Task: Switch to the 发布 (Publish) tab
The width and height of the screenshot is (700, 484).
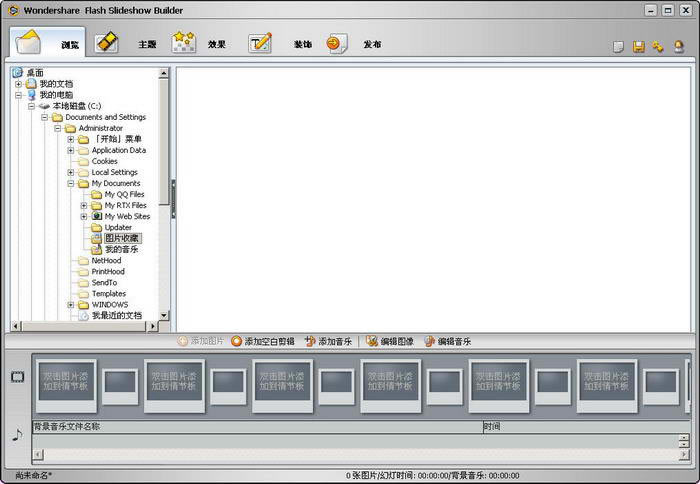Action: [x=354, y=44]
